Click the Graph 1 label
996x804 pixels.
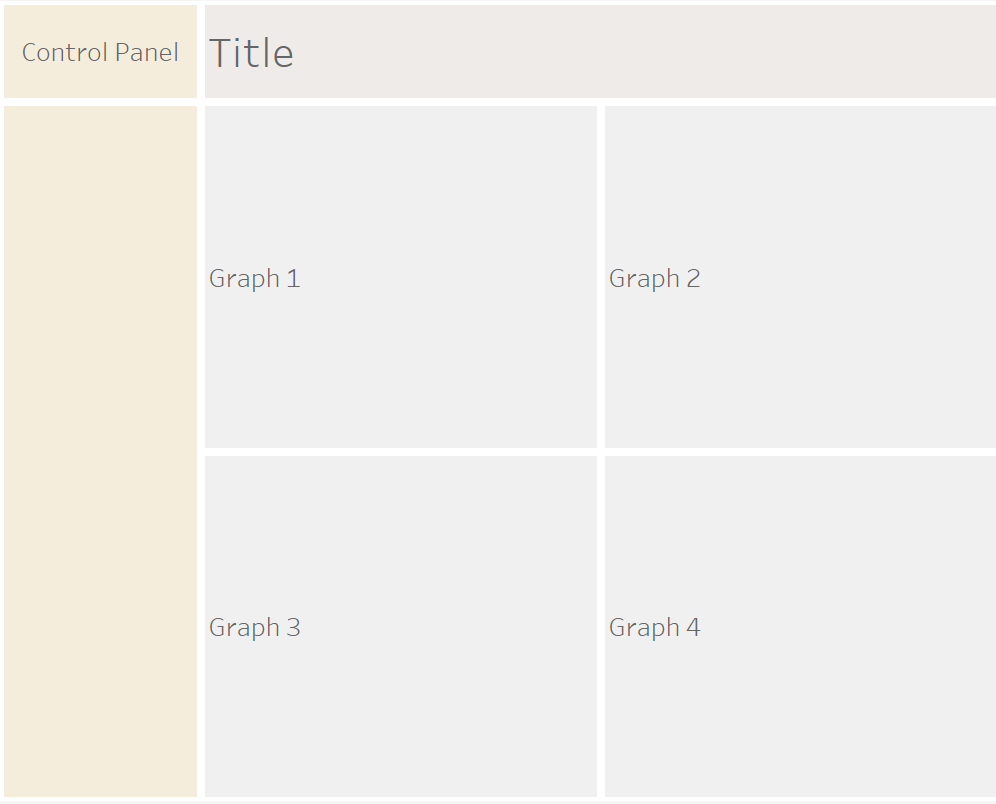point(254,278)
